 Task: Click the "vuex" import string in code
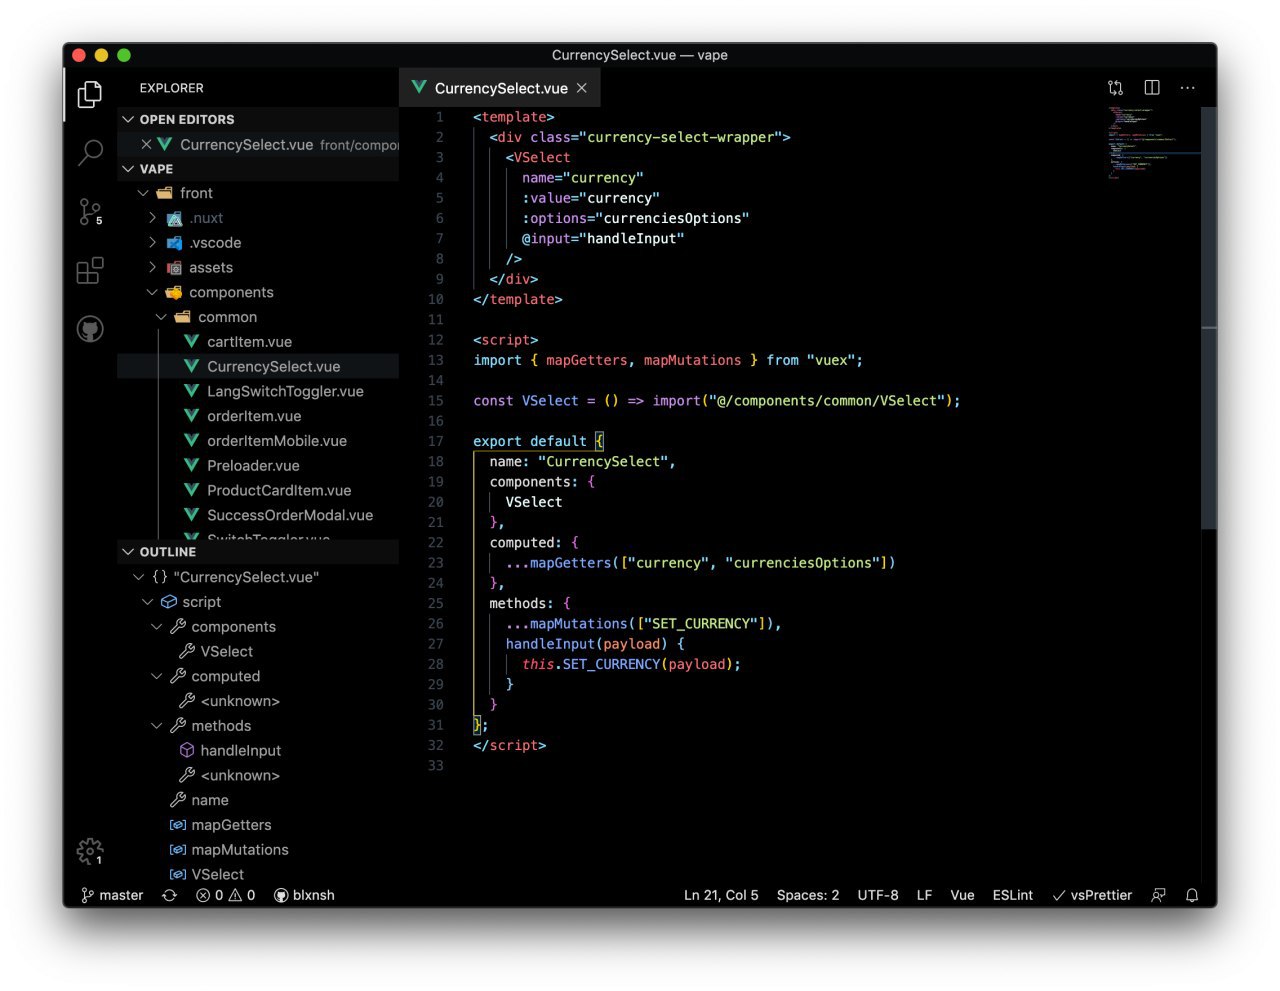(x=830, y=360)
